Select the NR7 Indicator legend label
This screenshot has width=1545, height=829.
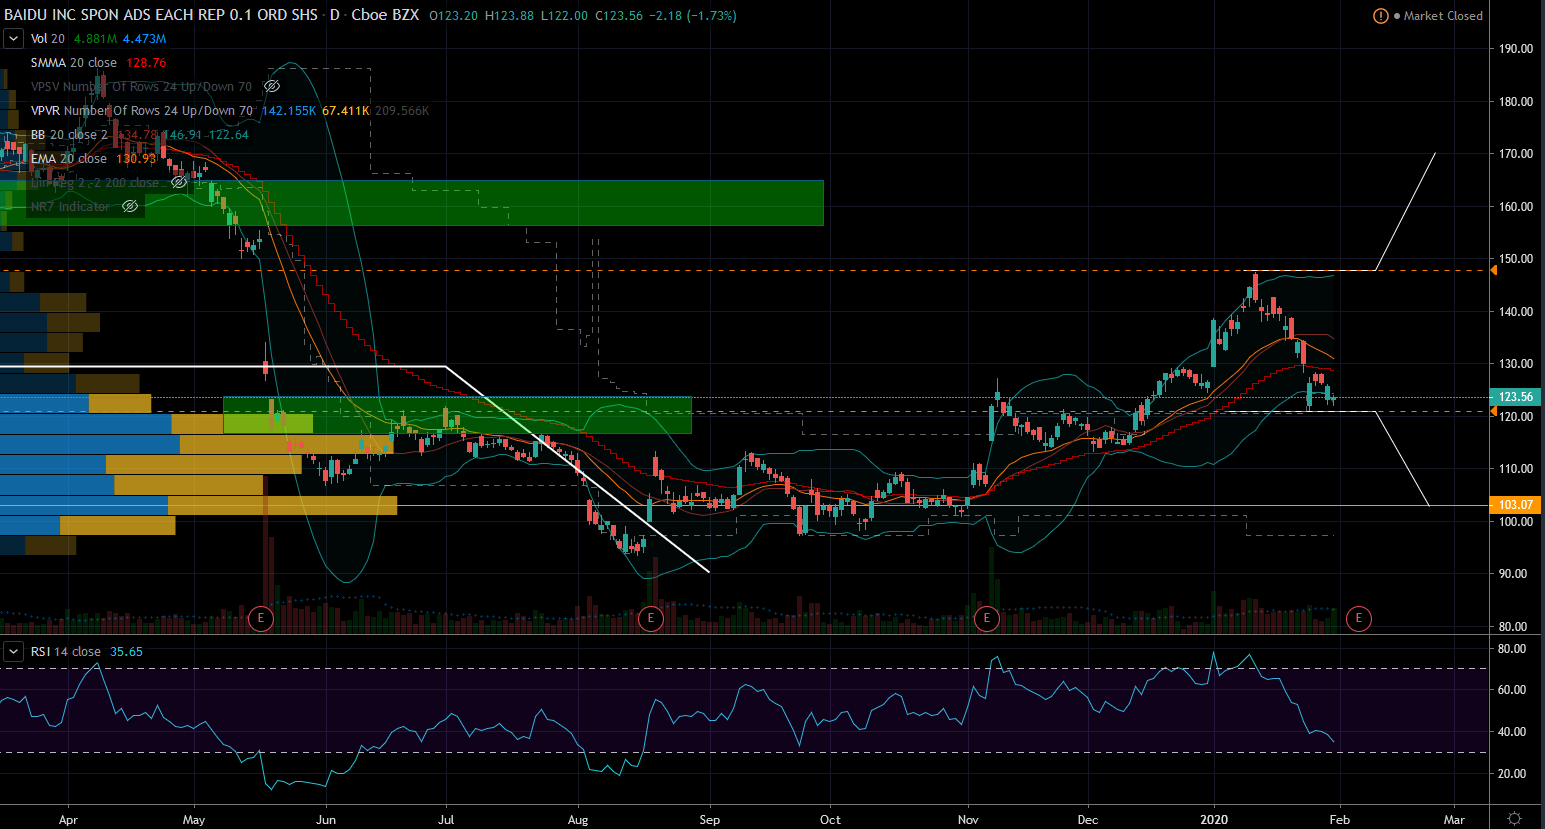click(70, 207)
